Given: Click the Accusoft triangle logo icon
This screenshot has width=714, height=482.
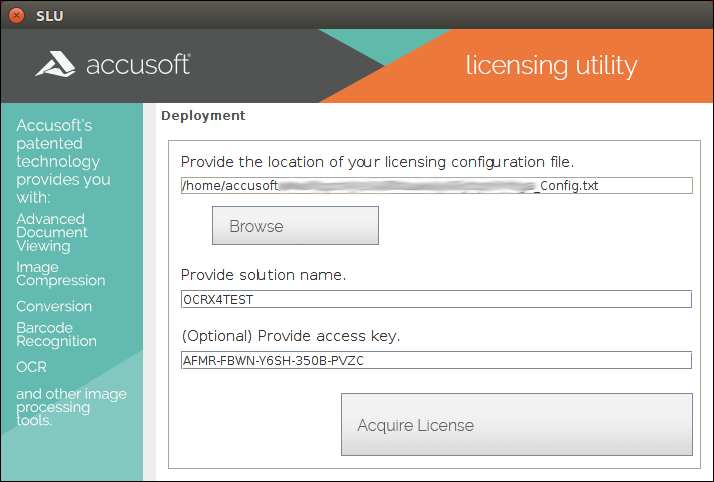Looking at the screenshot, I should coord(56,65).
